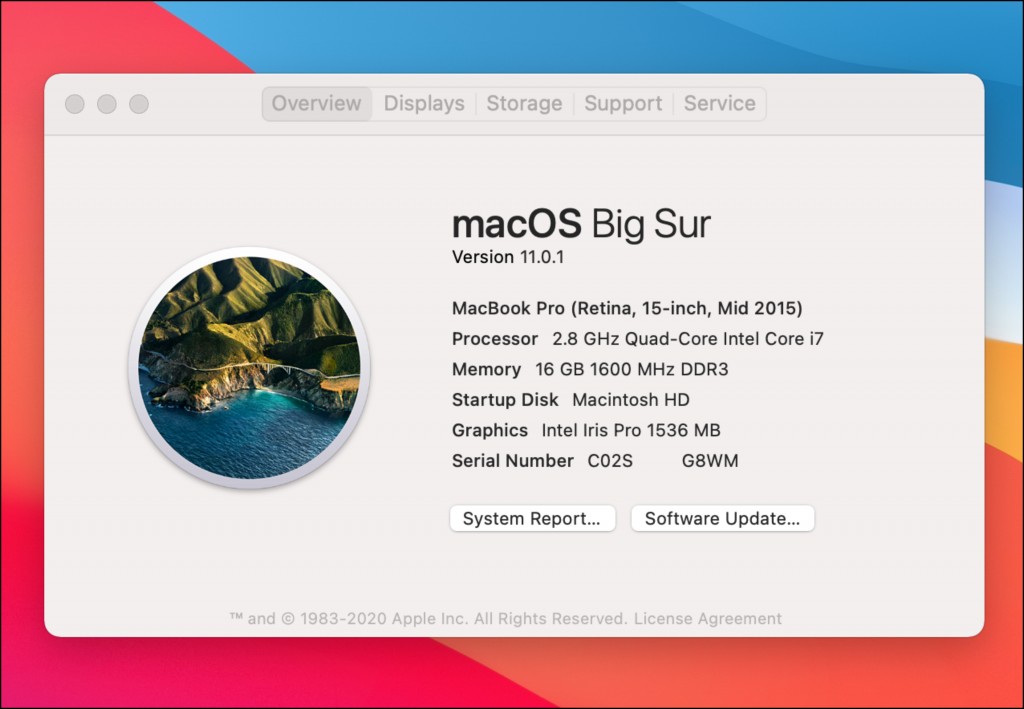Click the Startup Disk label

(x=505, y=400)
